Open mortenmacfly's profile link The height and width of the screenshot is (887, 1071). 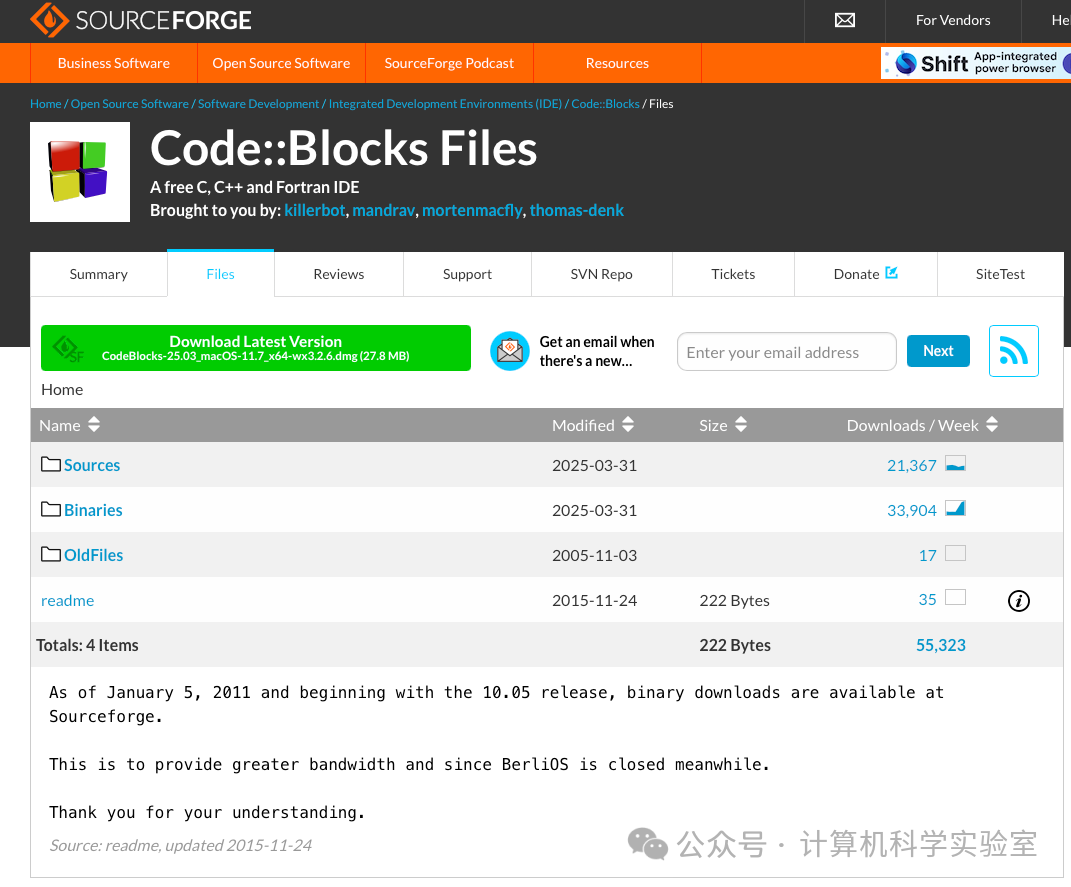click(472, 210)
